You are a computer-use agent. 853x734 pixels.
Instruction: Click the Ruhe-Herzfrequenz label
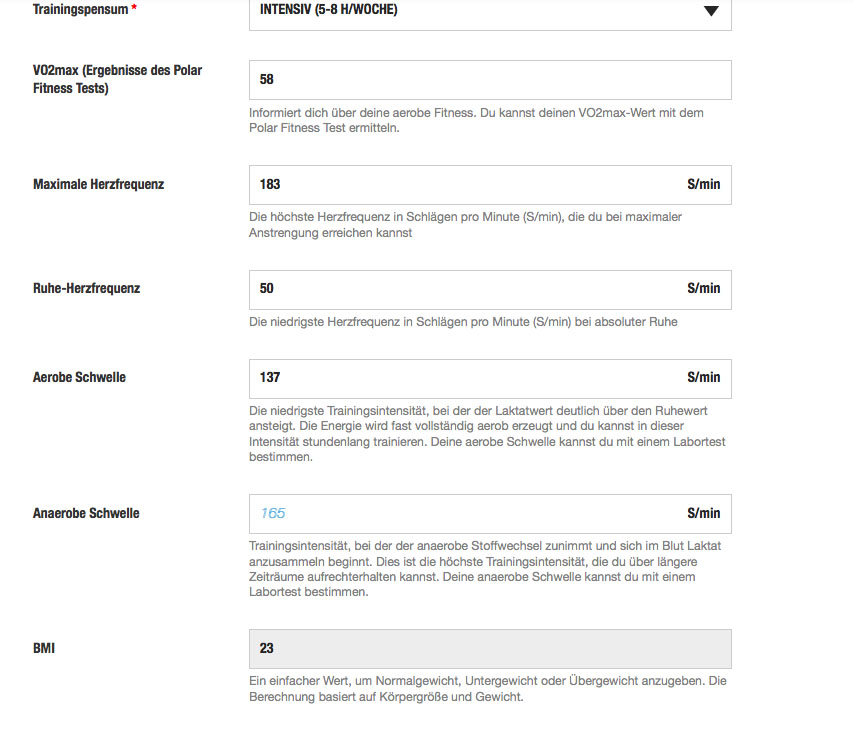tap(86, 289)
